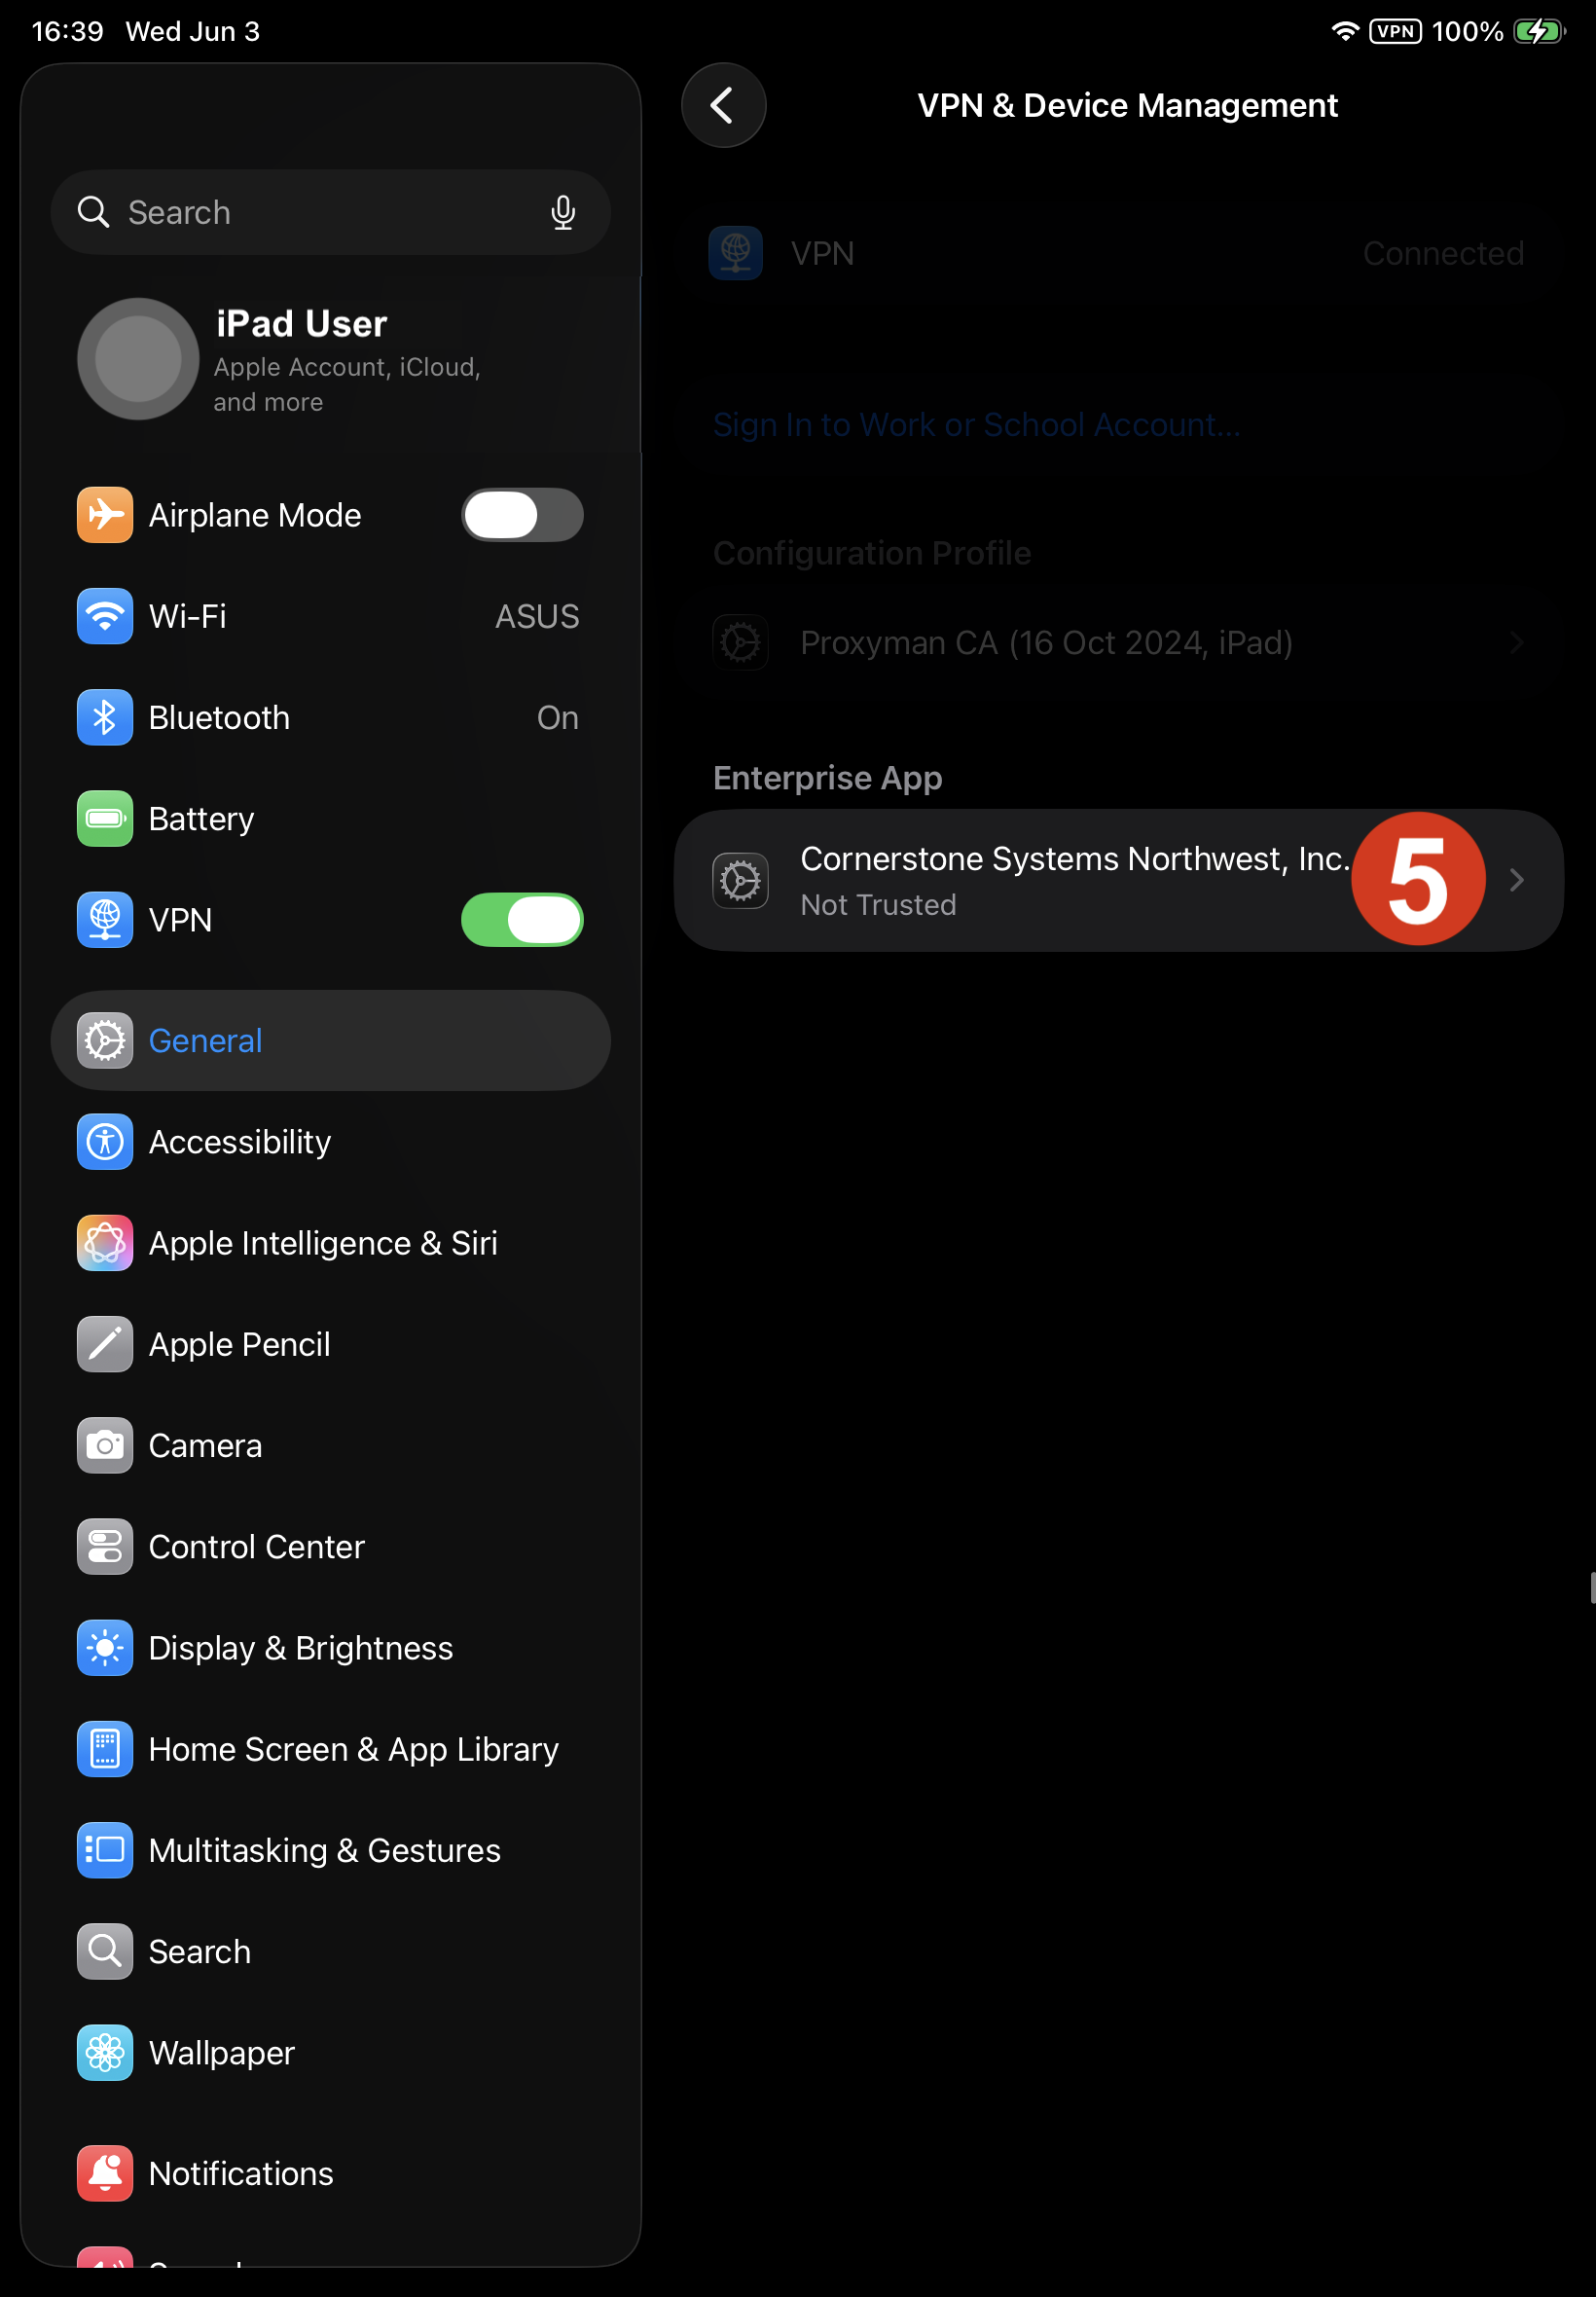
Task: Tap the VPN label in right pane
Action: tap(823, 254)
